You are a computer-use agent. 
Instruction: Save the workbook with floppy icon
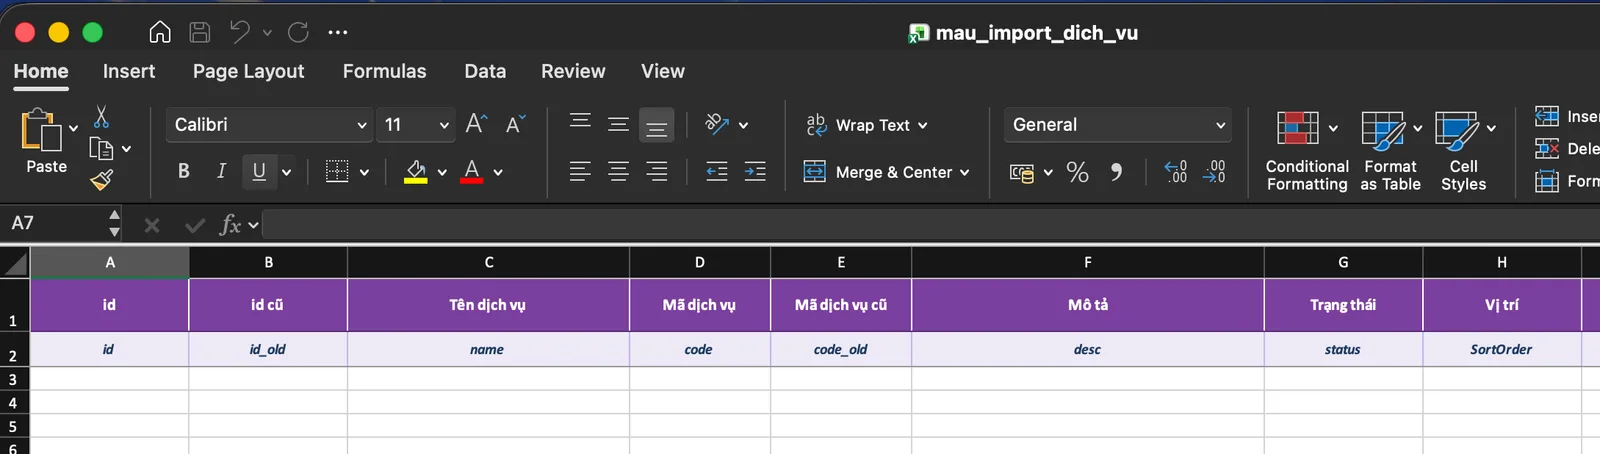coord(200,33)
